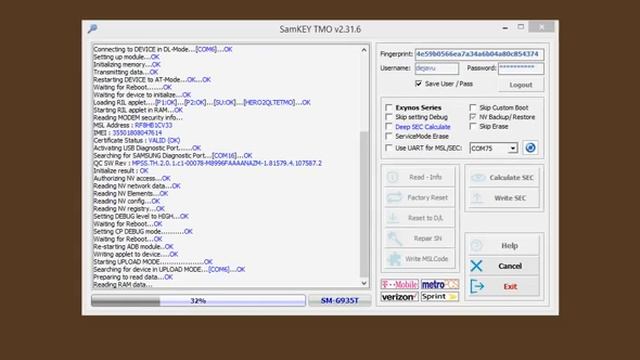Click the SM-G935T model label

pos(340,301)
